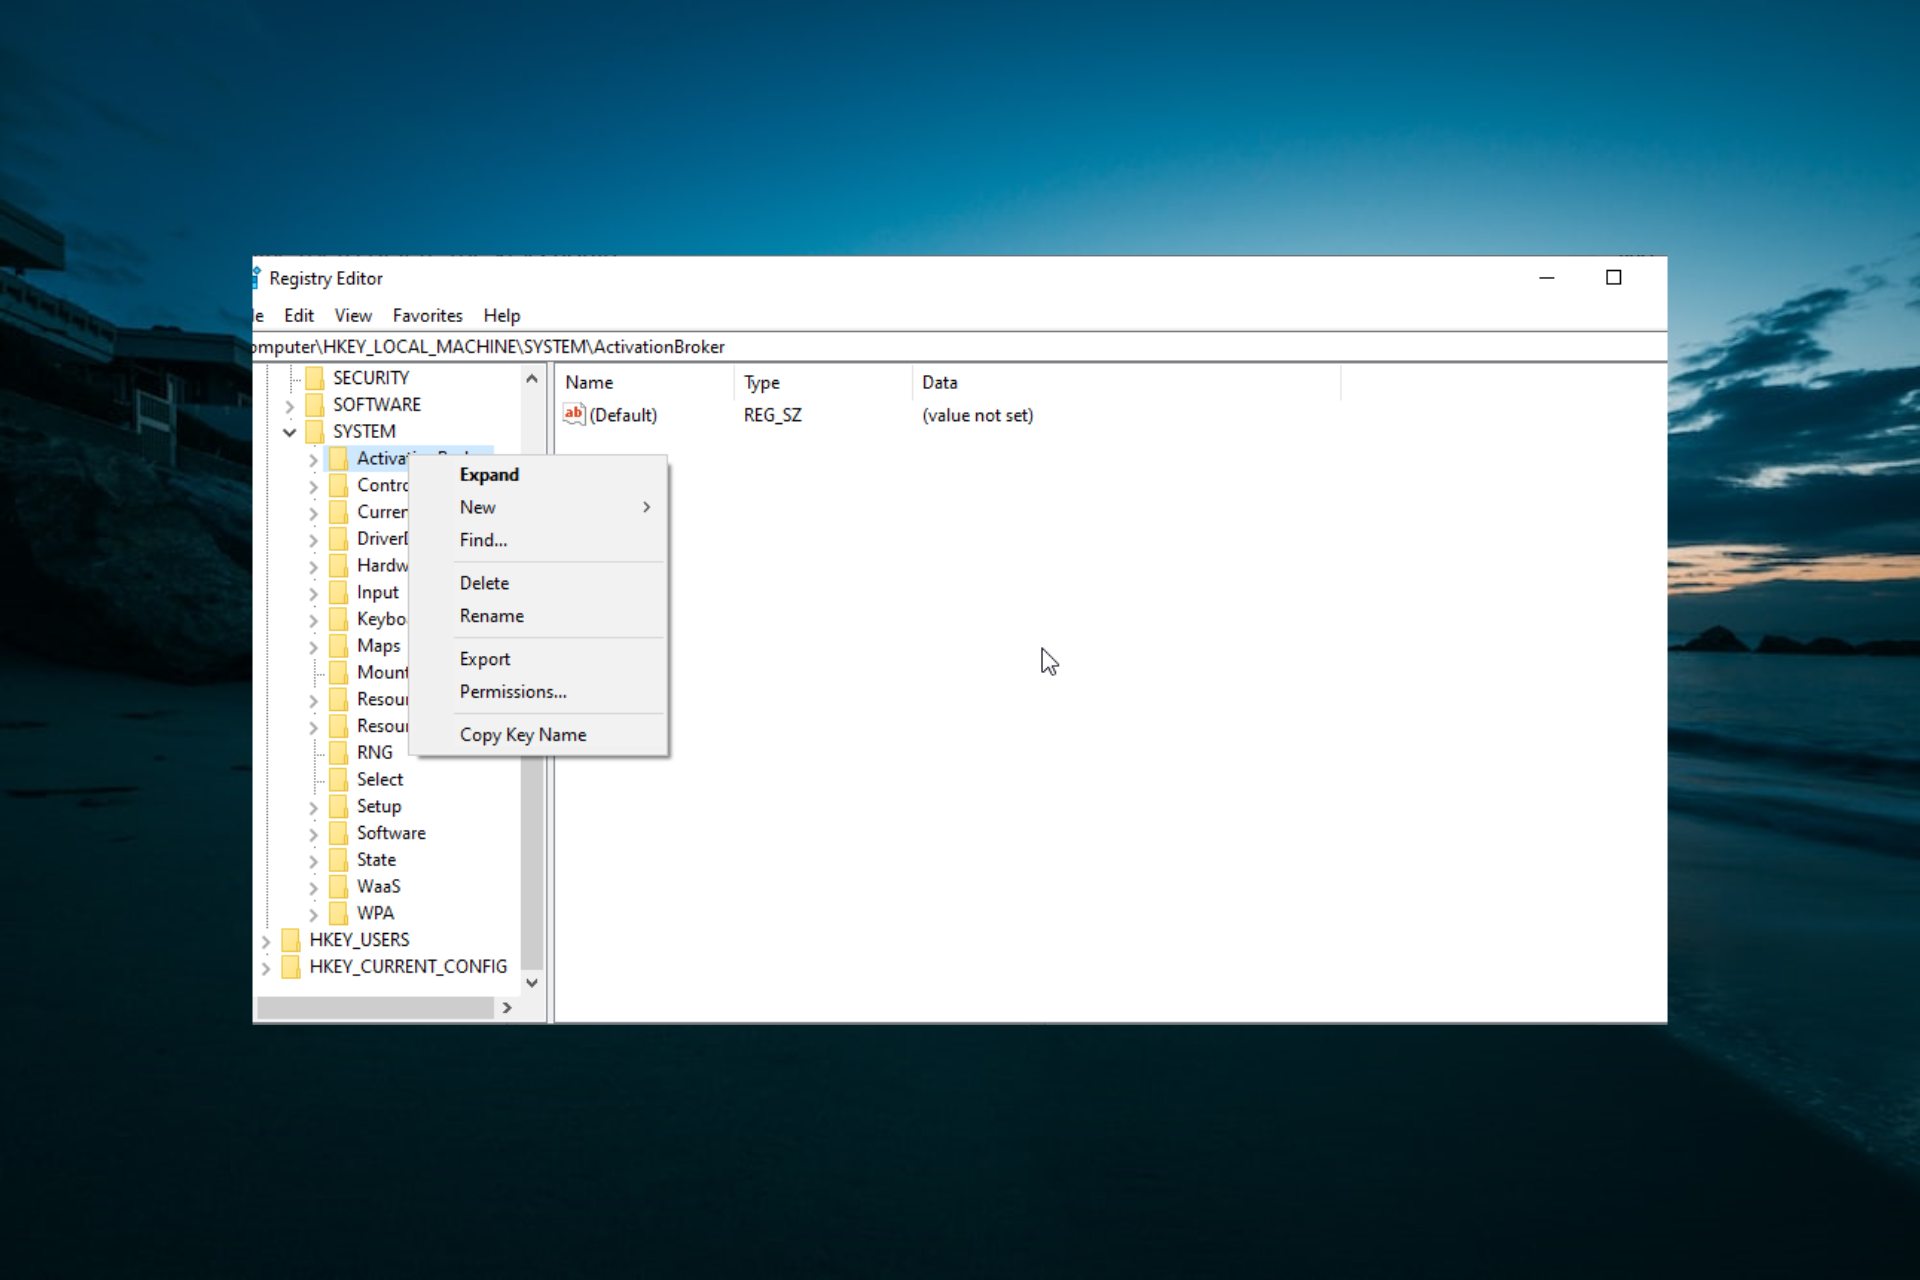Click the Type column header

click(x=824, y=382)
